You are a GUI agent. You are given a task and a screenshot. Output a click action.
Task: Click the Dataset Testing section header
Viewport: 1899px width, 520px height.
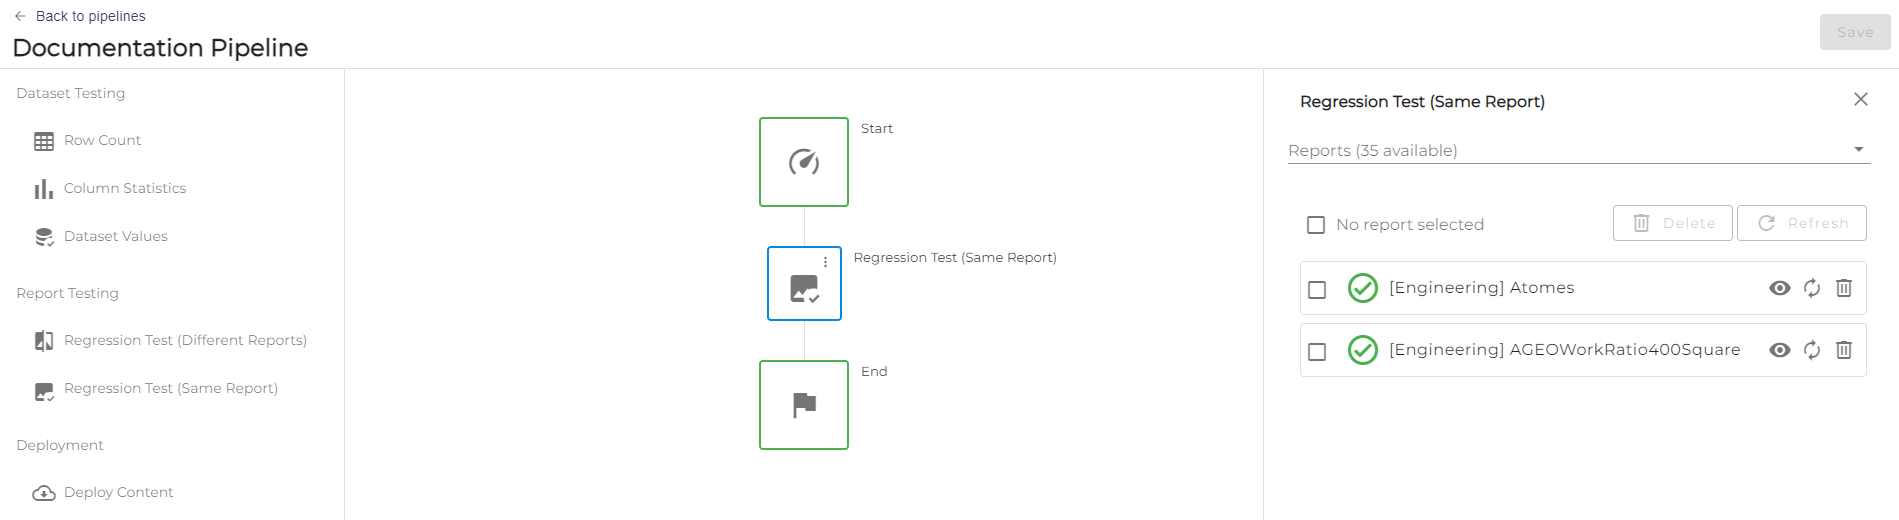tap(71, 93)
